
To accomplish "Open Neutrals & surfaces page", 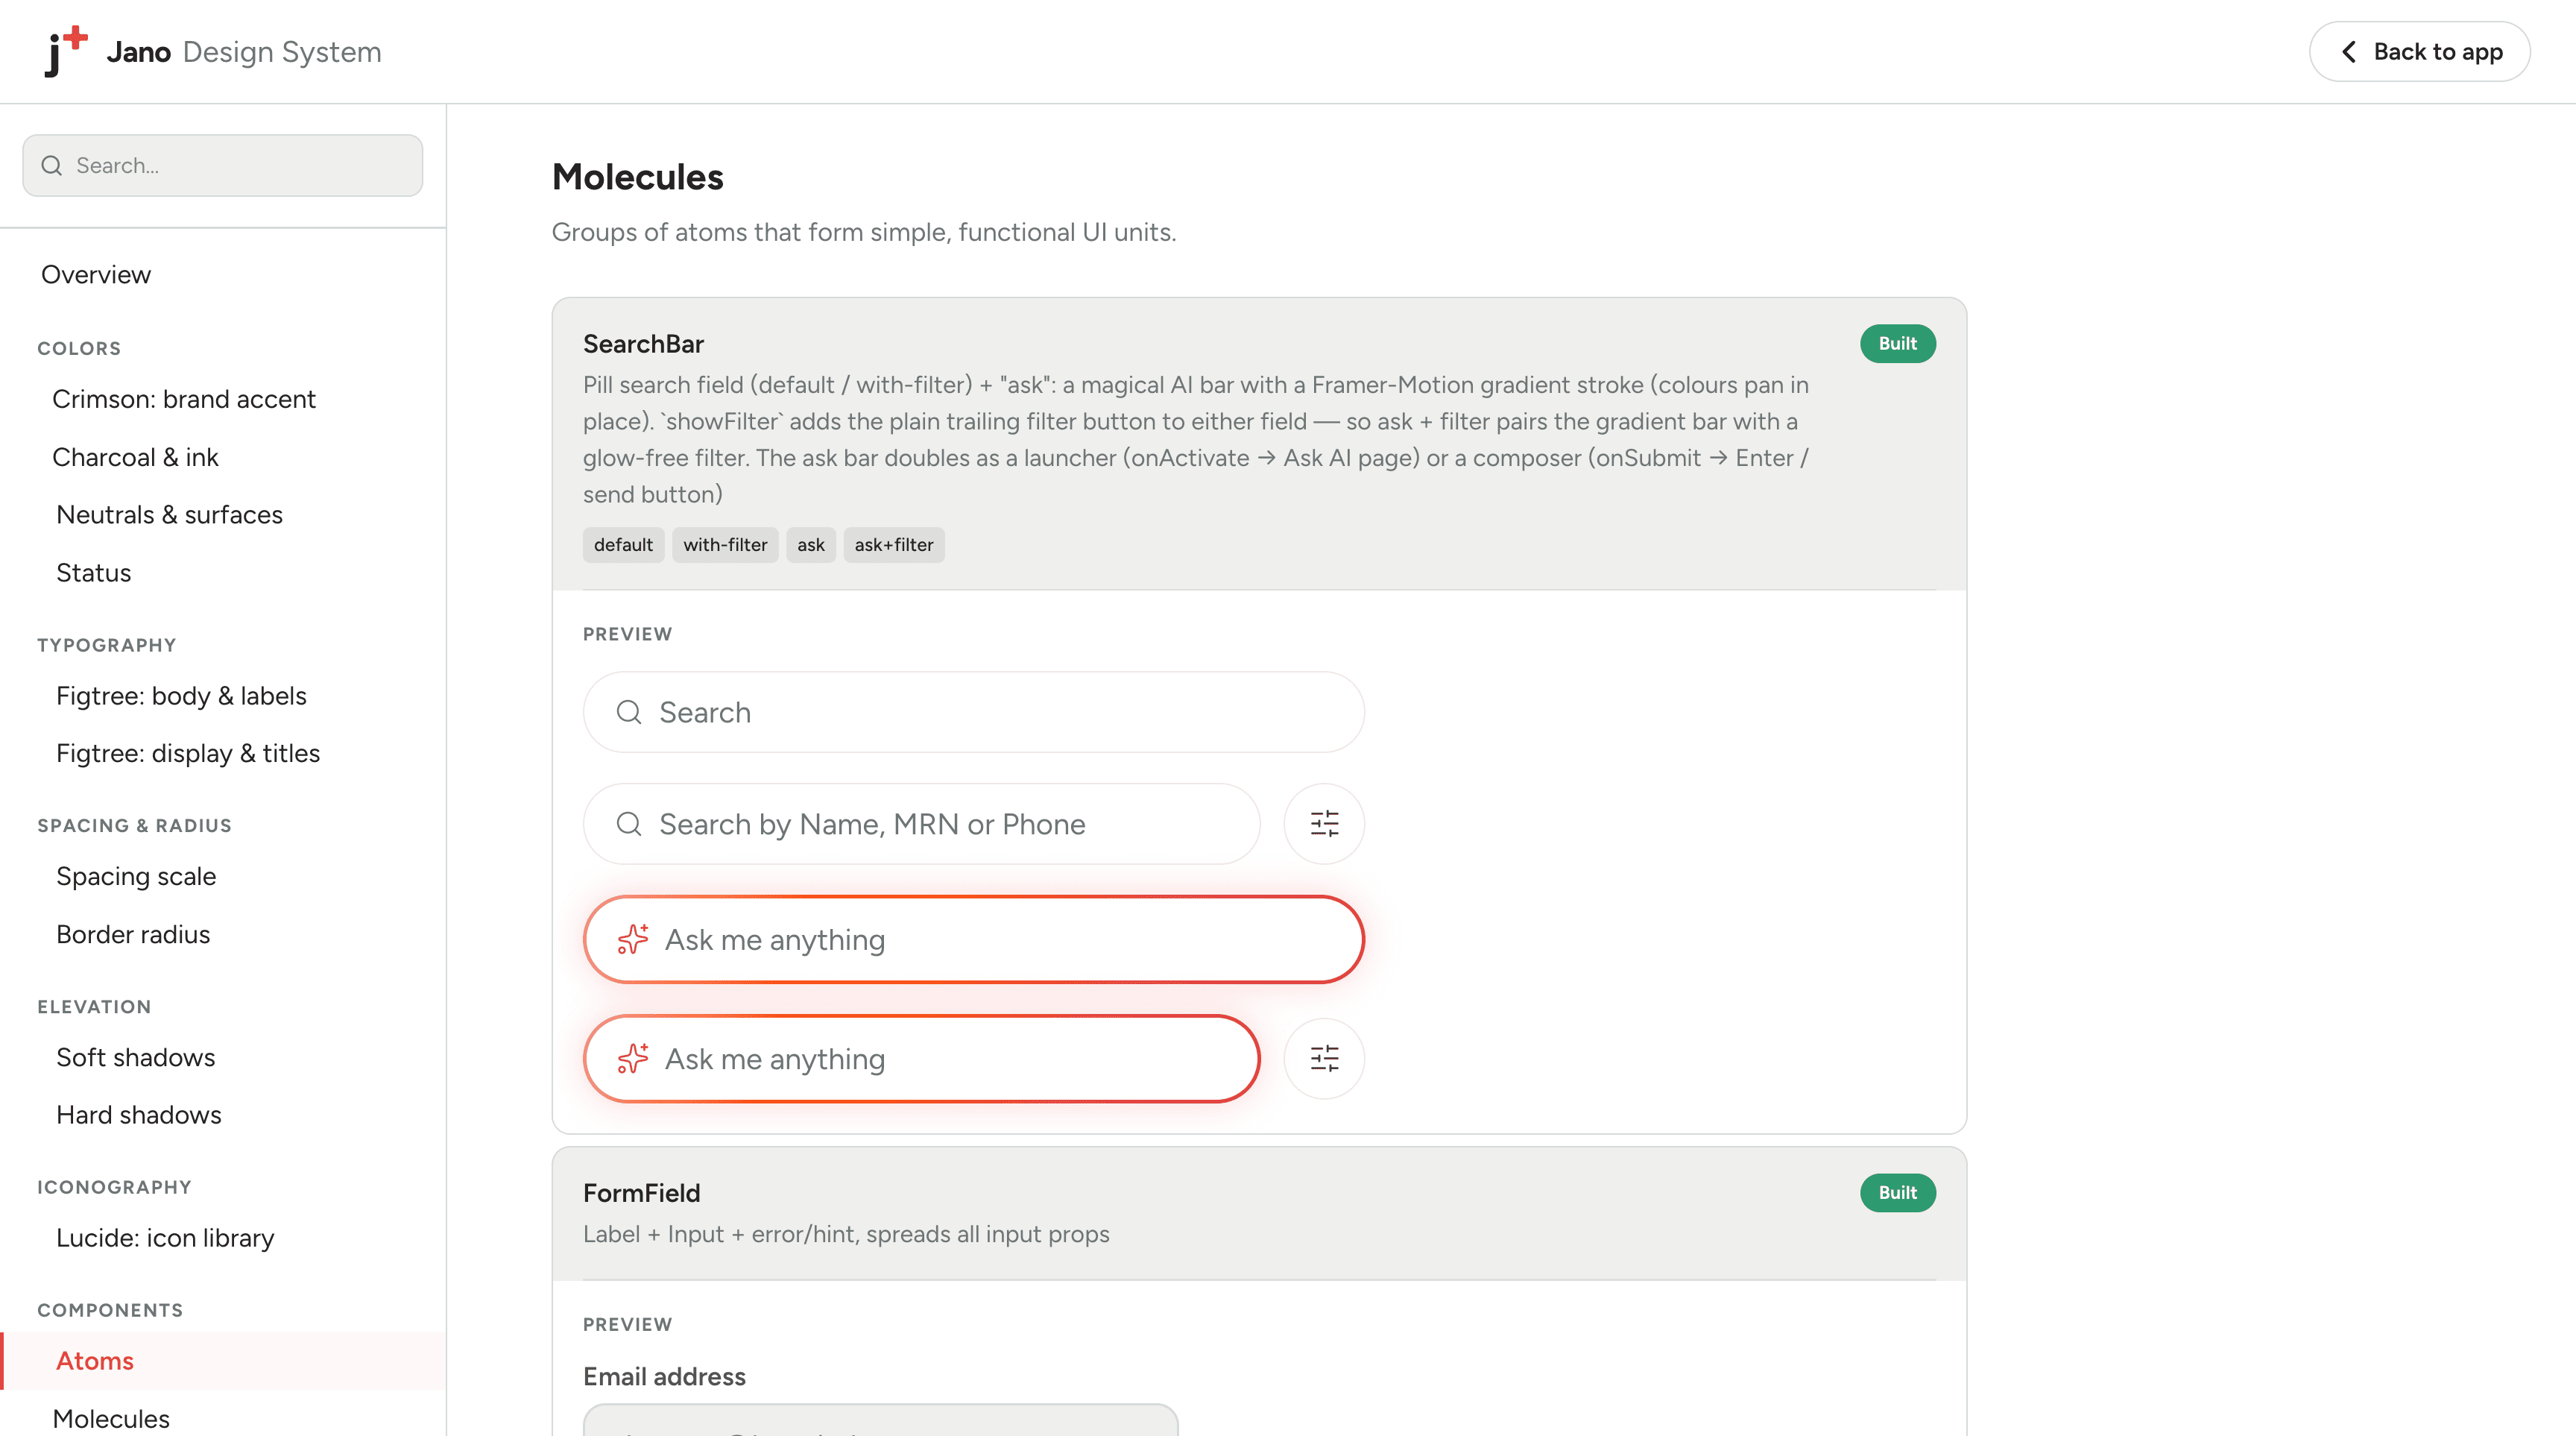I will click(169, 514).
